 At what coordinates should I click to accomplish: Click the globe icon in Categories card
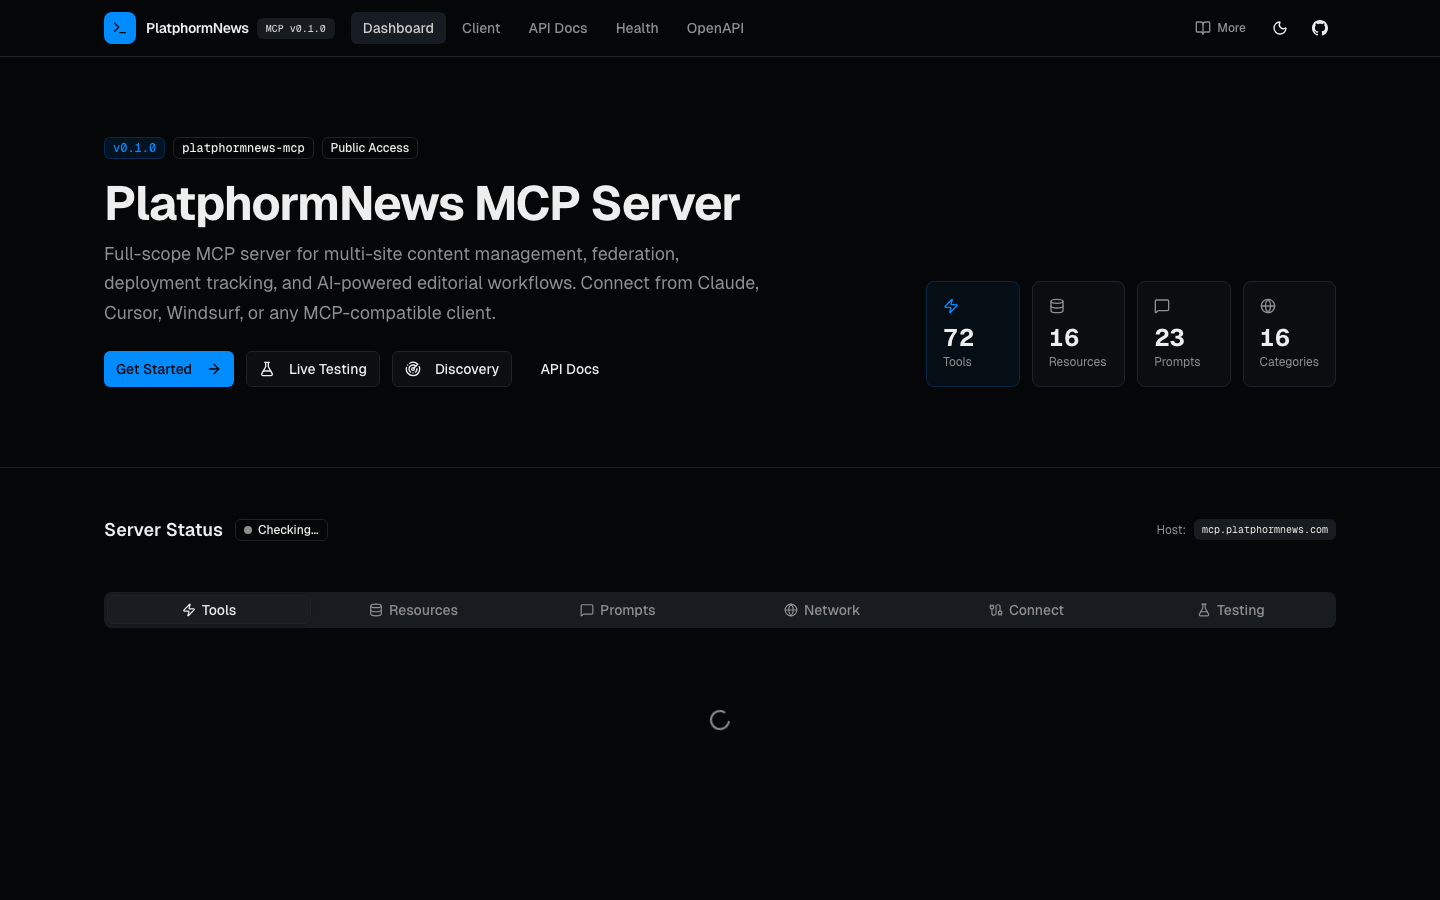click(x=1268, y=306)
